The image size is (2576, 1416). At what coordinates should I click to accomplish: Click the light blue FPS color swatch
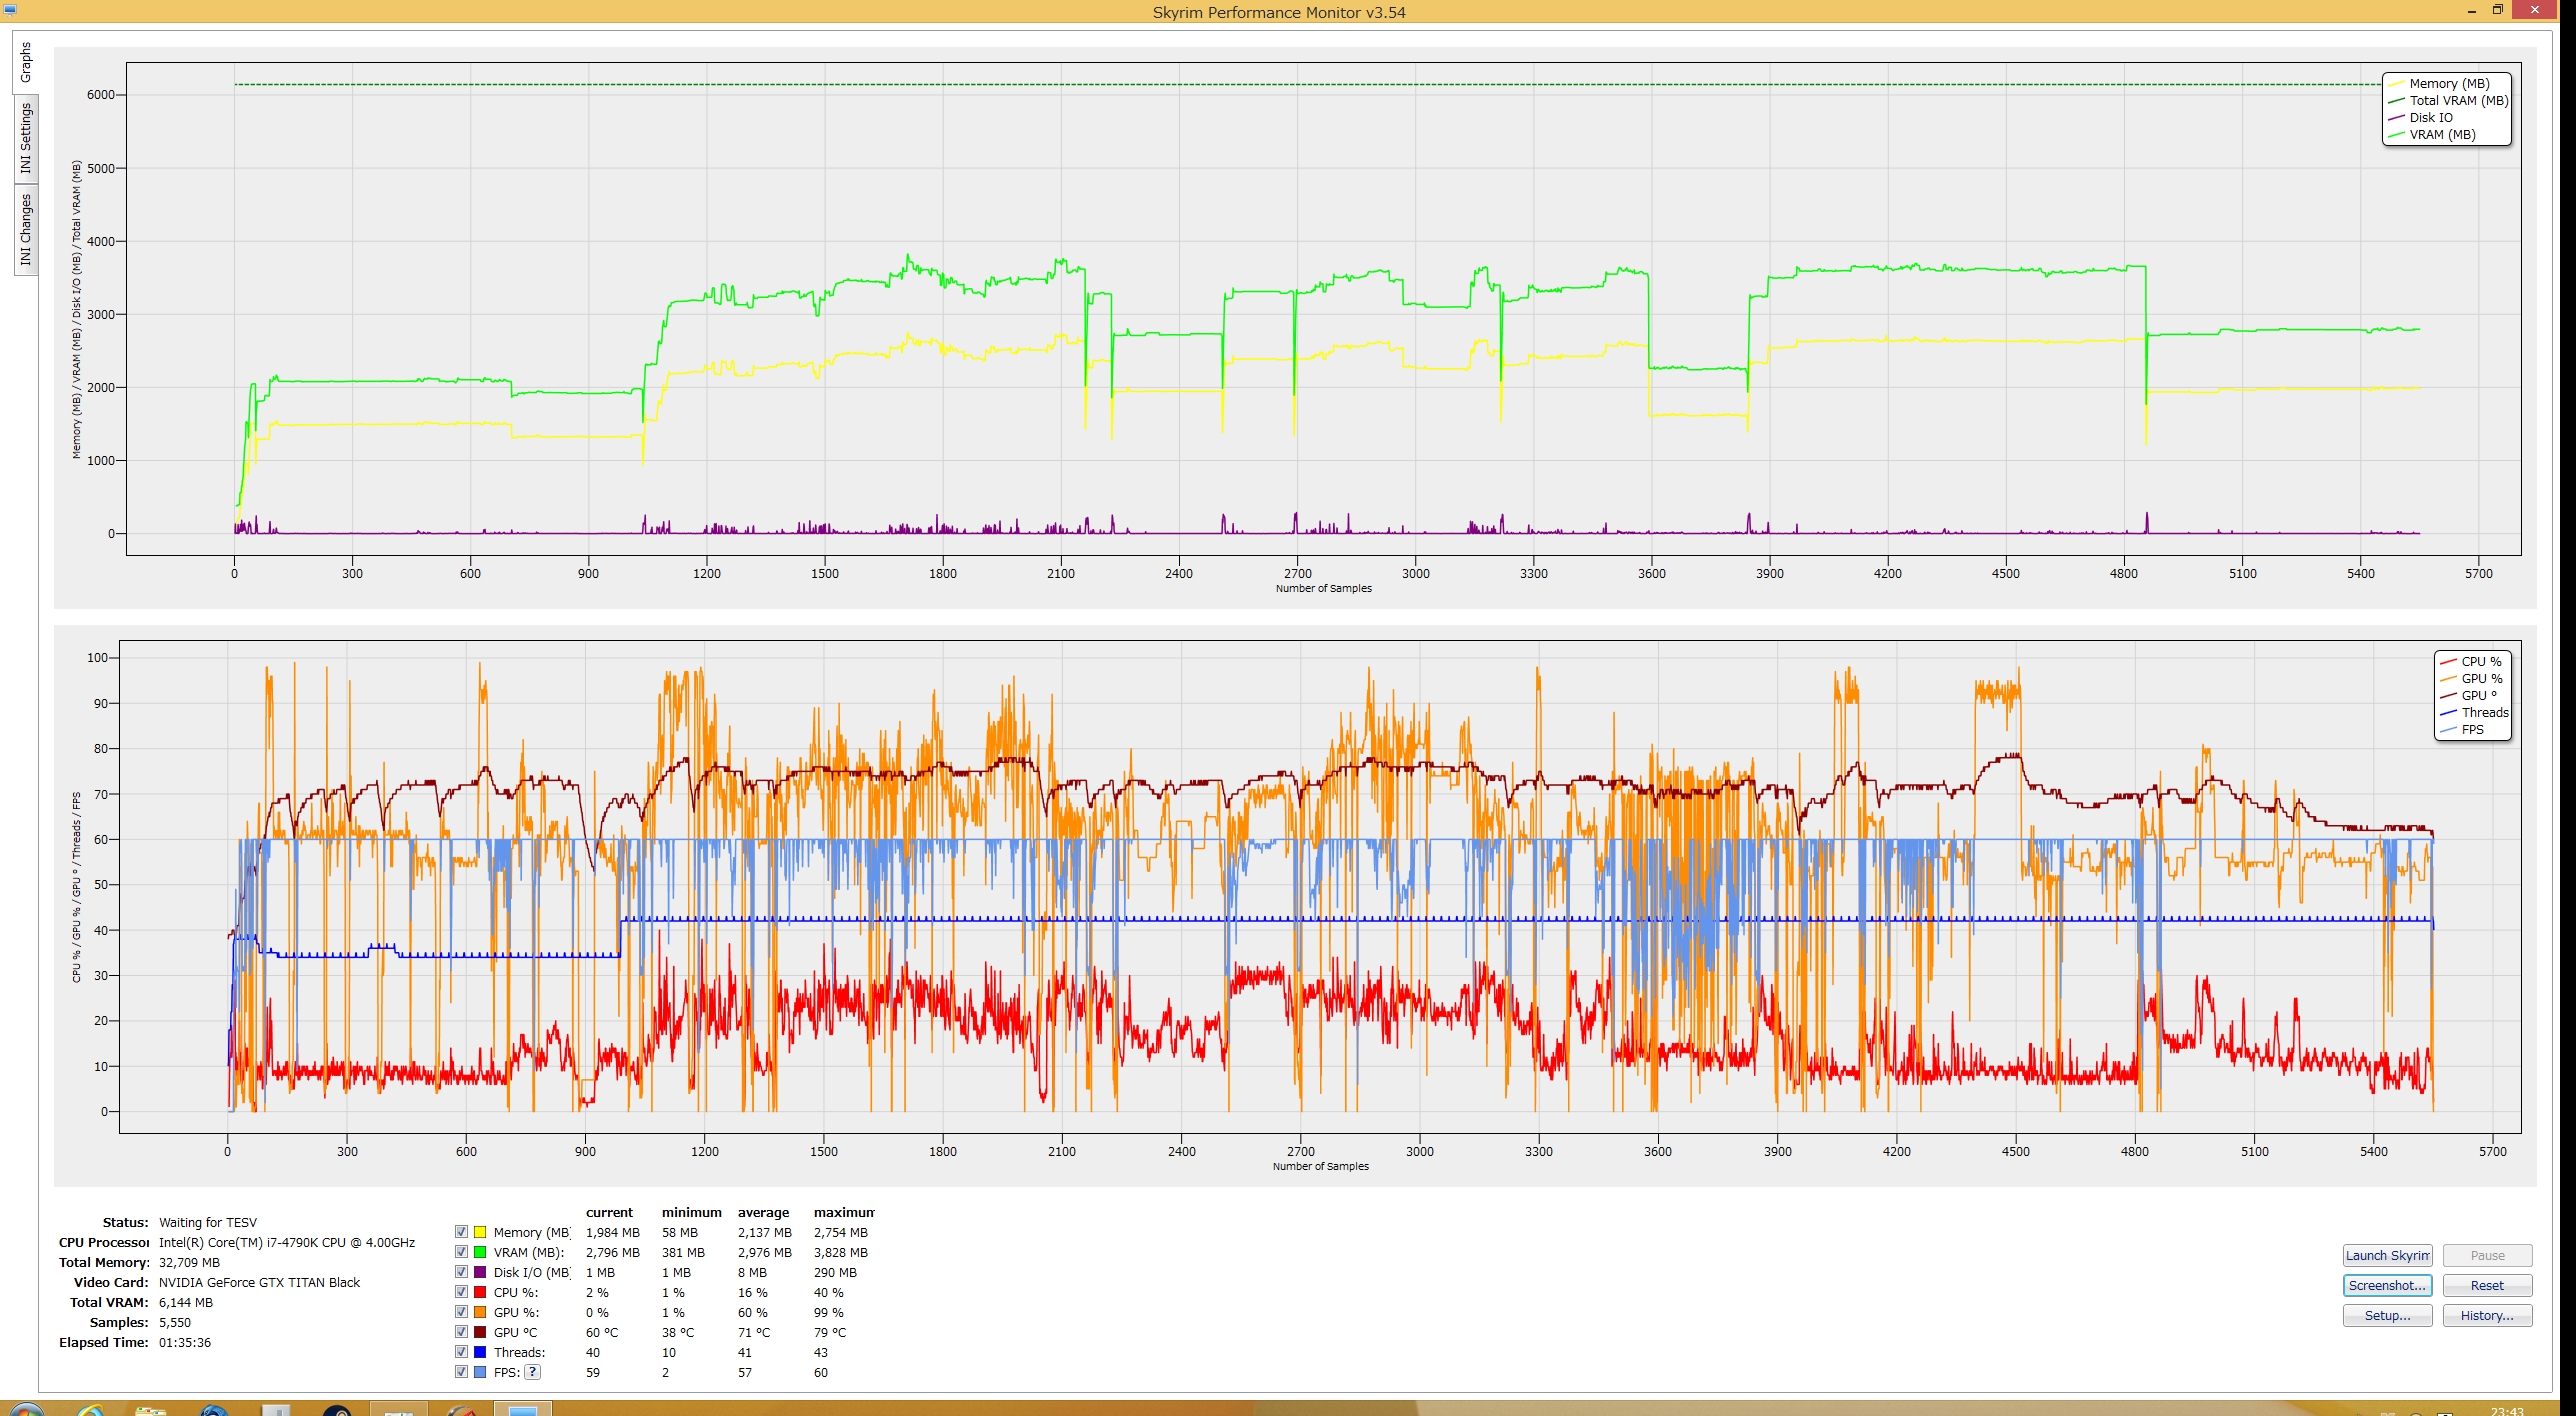click(480, 1372)
